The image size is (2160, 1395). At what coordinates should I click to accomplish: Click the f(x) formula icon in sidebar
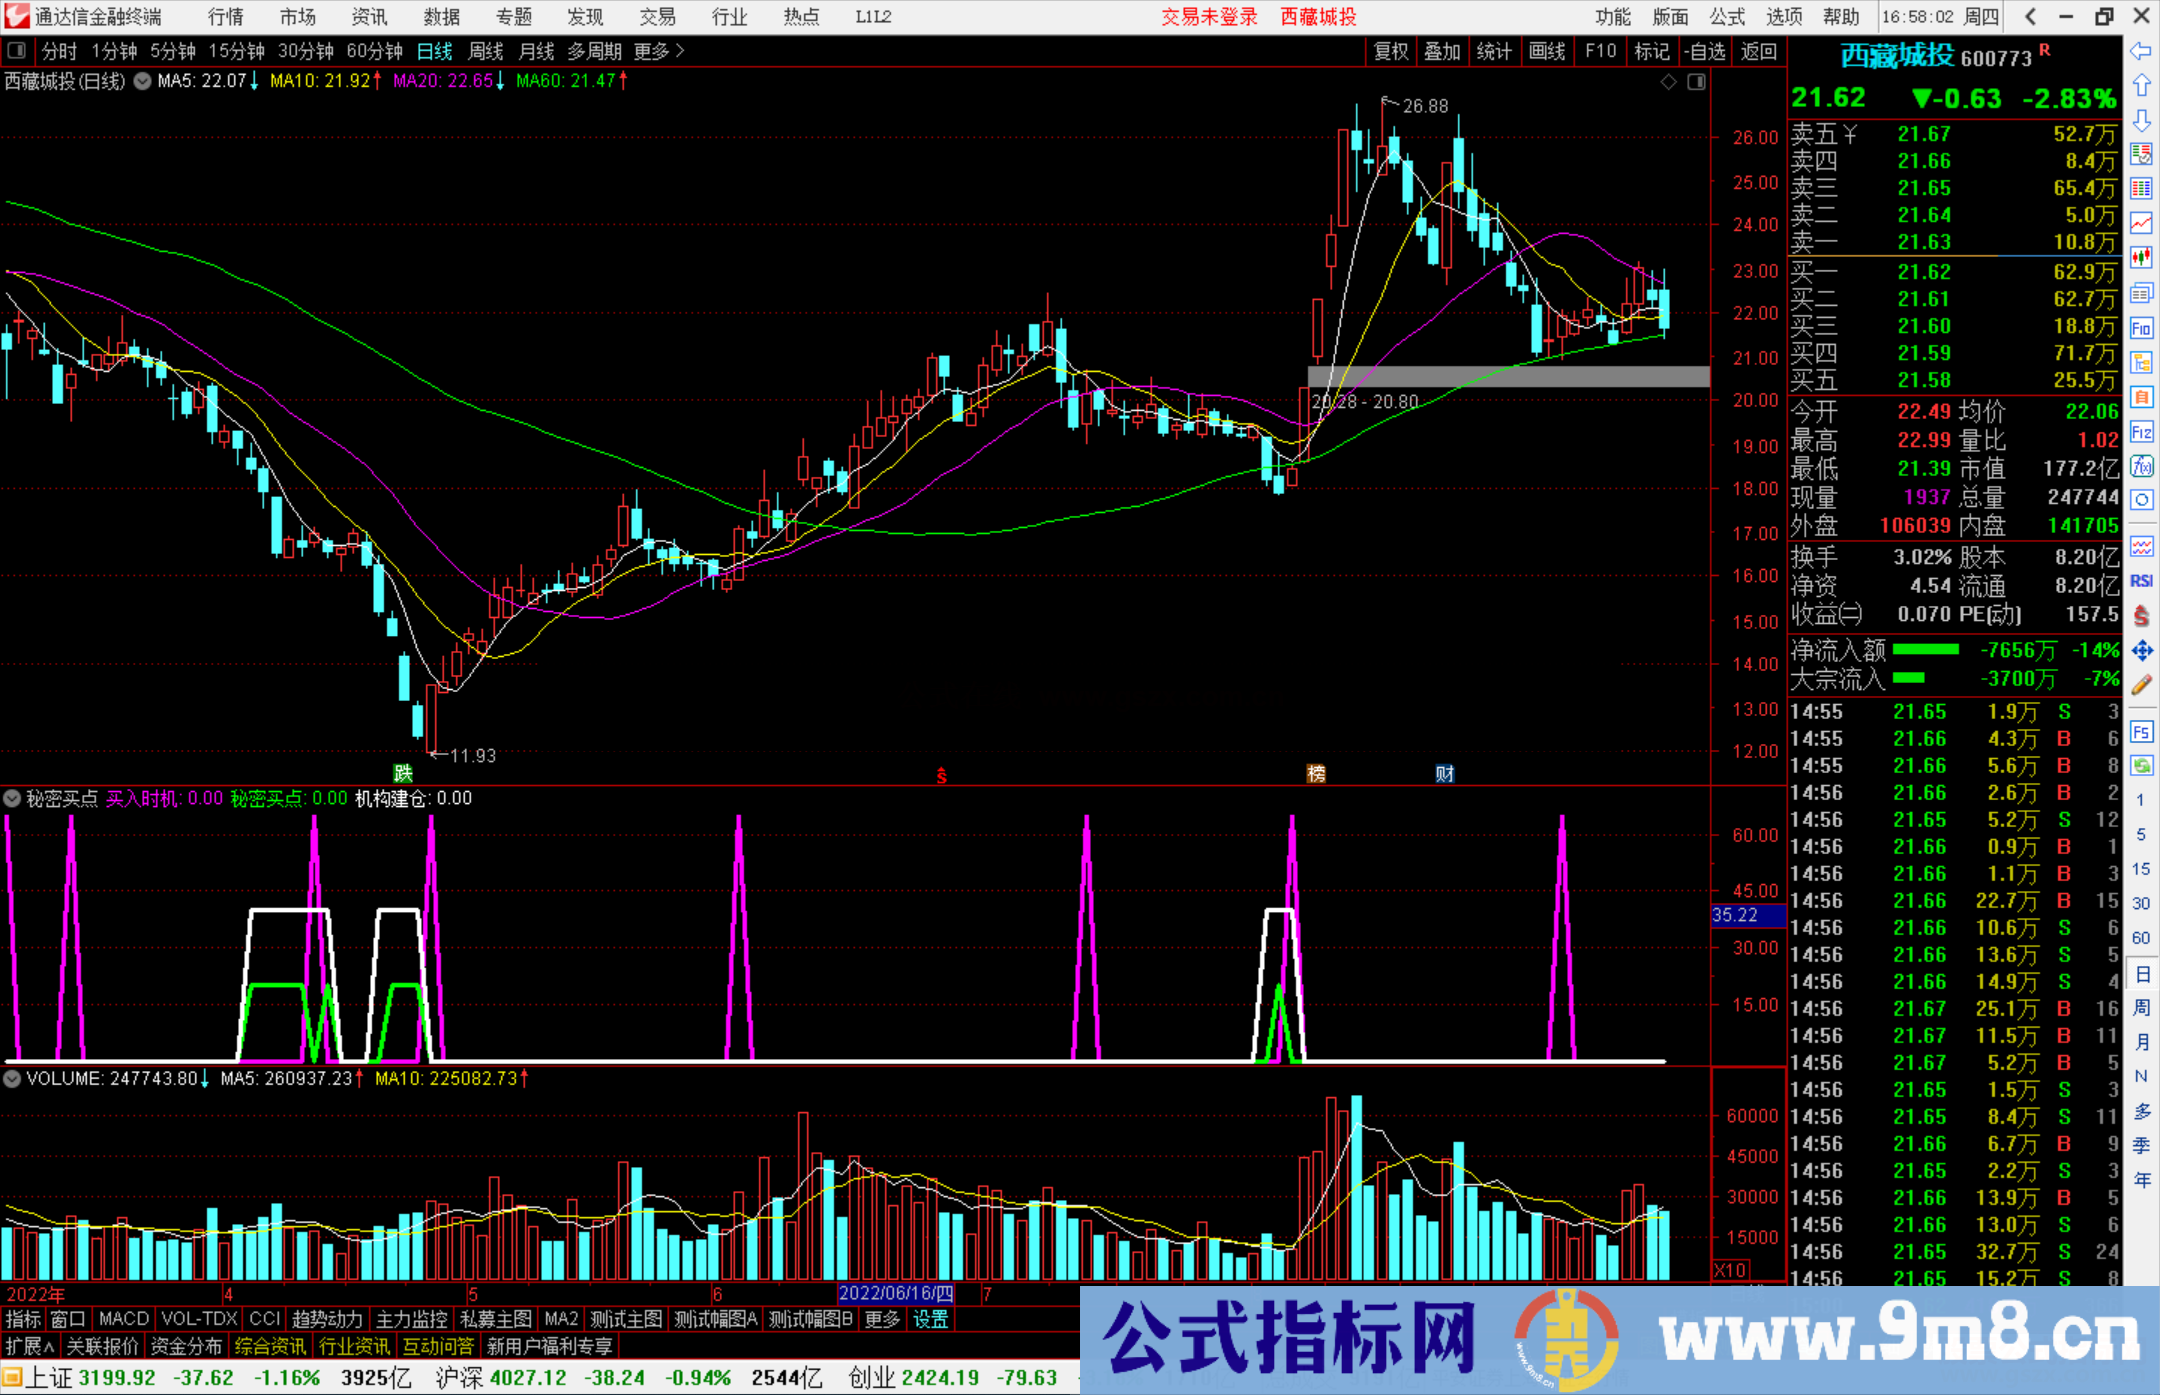[x=2141, y=466]
